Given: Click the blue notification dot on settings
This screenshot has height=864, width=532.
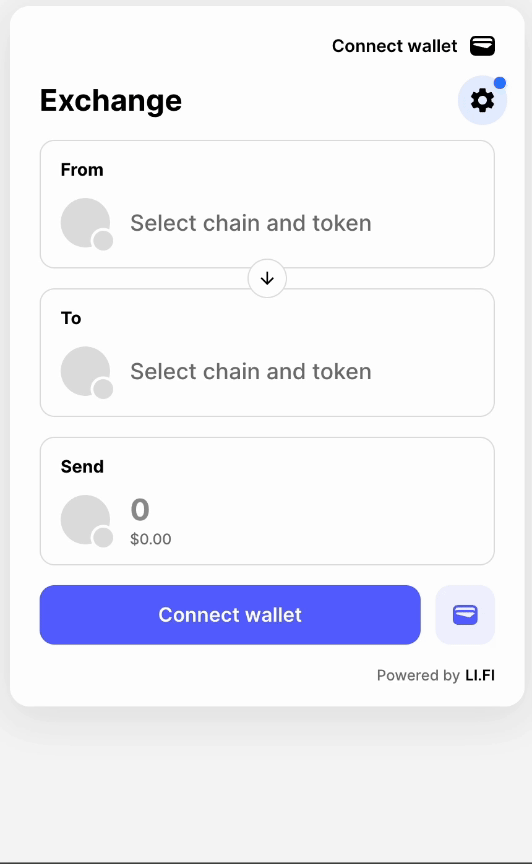Looking at the screenshot, I should [499, 83].
